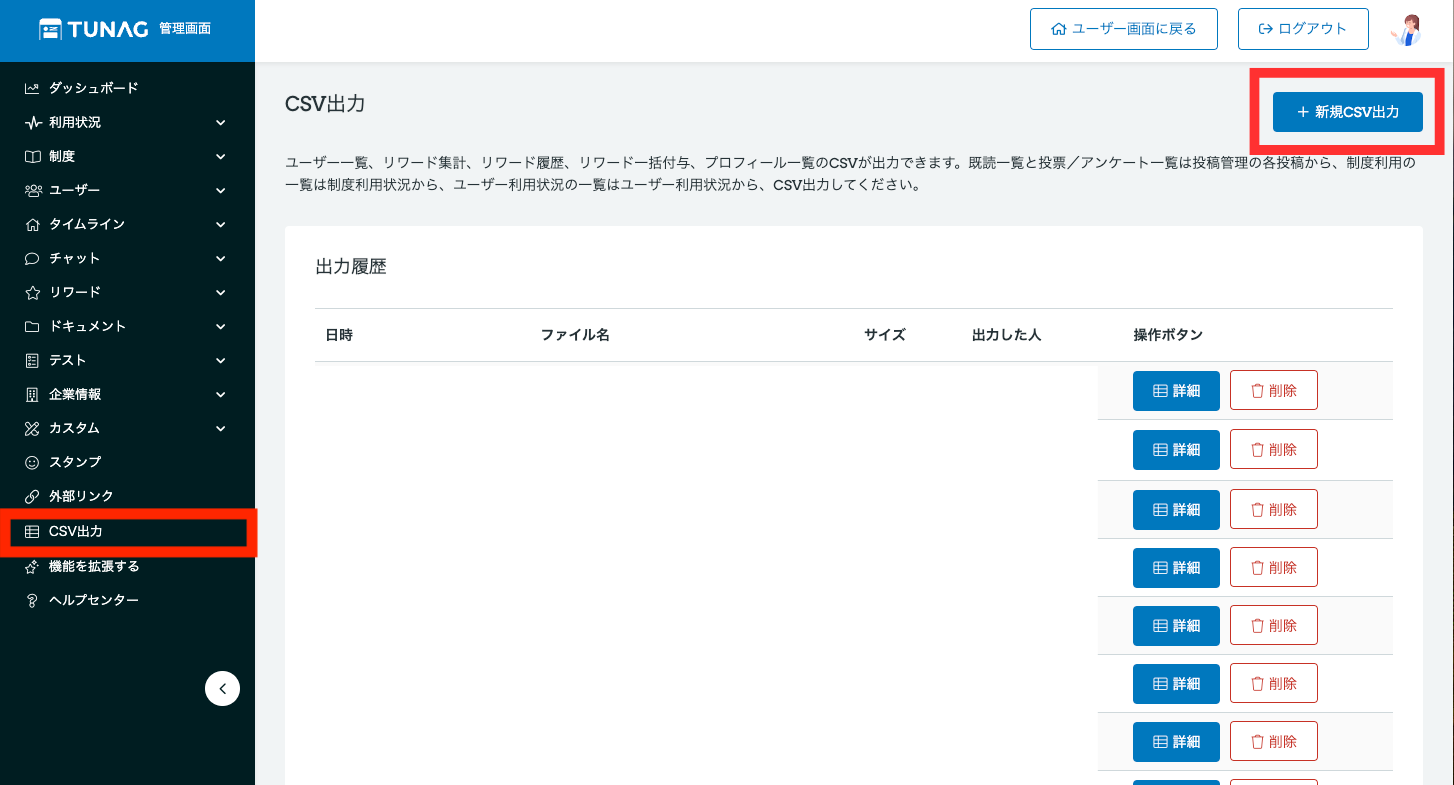Select the CSV出力 table icon in sidebar
Screen dimensions: 1454x785
[x=32, y=532]
